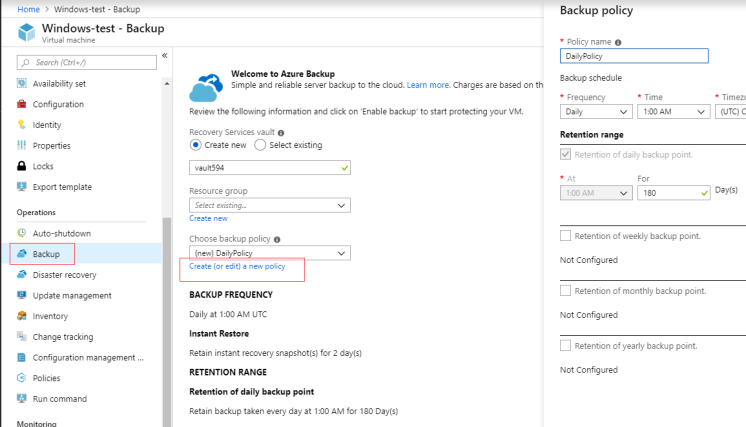Select the Create new vault radio button
Image resolution: width=746 pixels, height=427 pixels.
click(x=196, y=145)
